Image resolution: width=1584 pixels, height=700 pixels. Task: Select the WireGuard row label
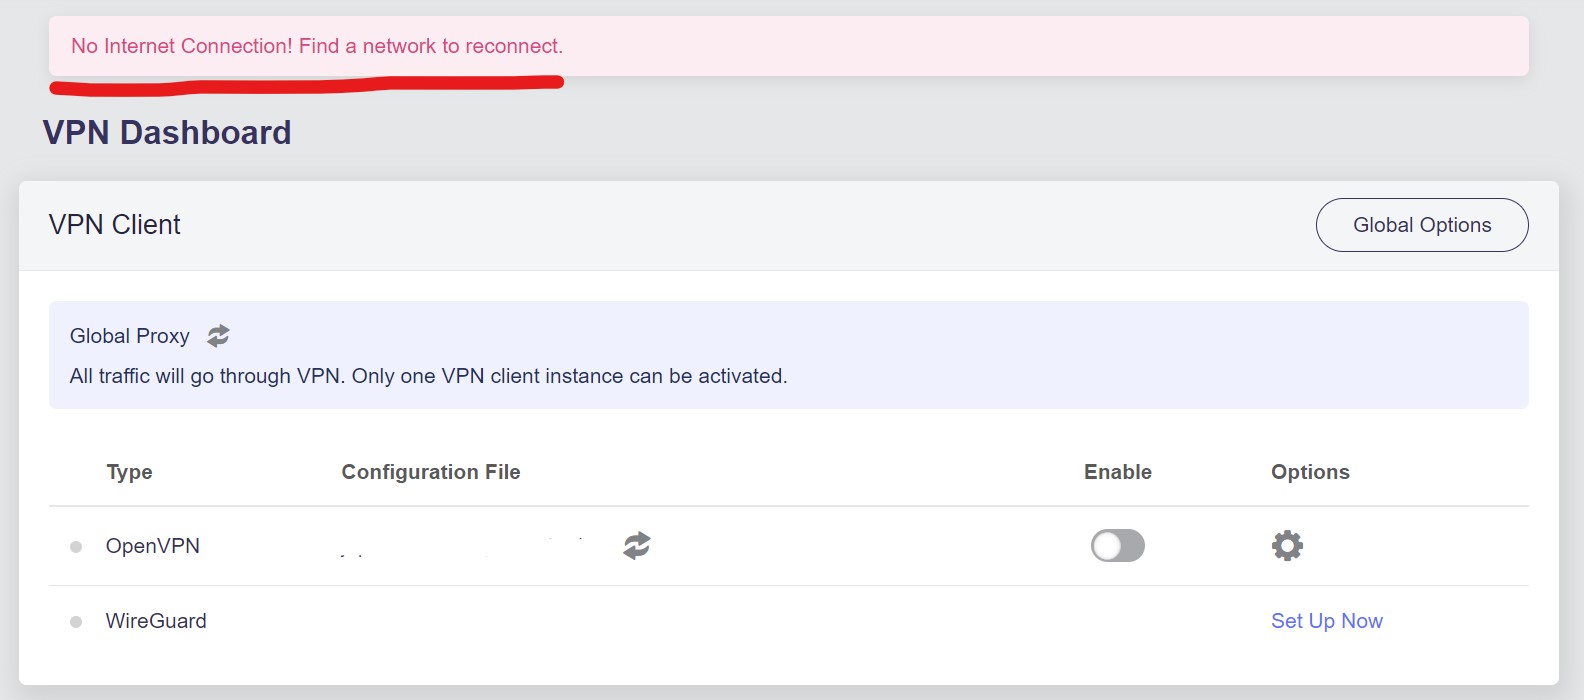156,621
